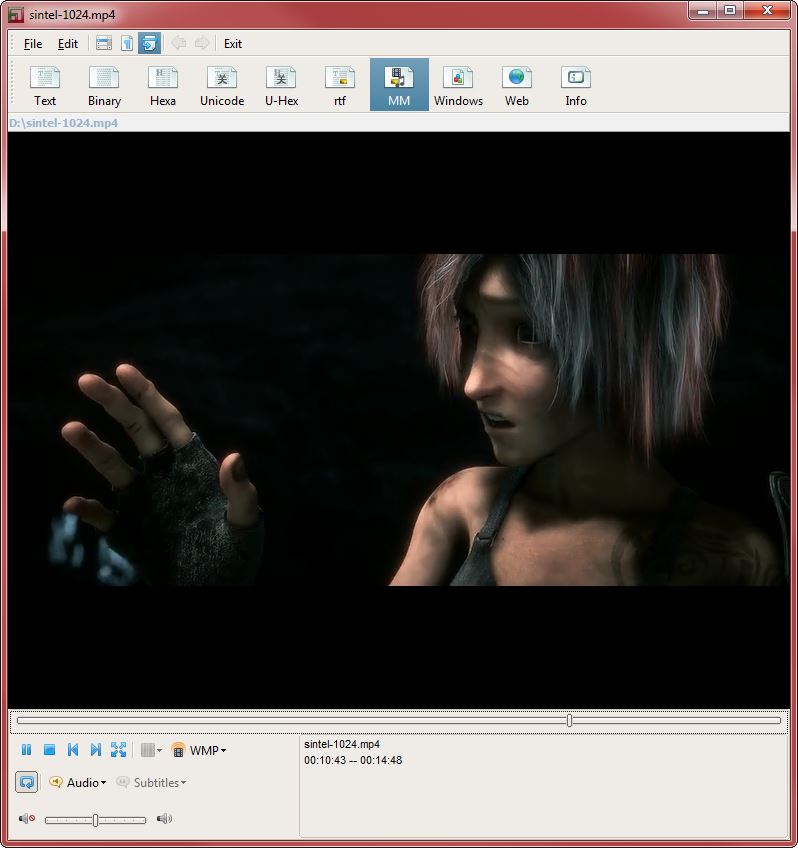This screenshot has height=848, width=798.
Task: Toggle the repeat loop button
Action: coord(26,782)
